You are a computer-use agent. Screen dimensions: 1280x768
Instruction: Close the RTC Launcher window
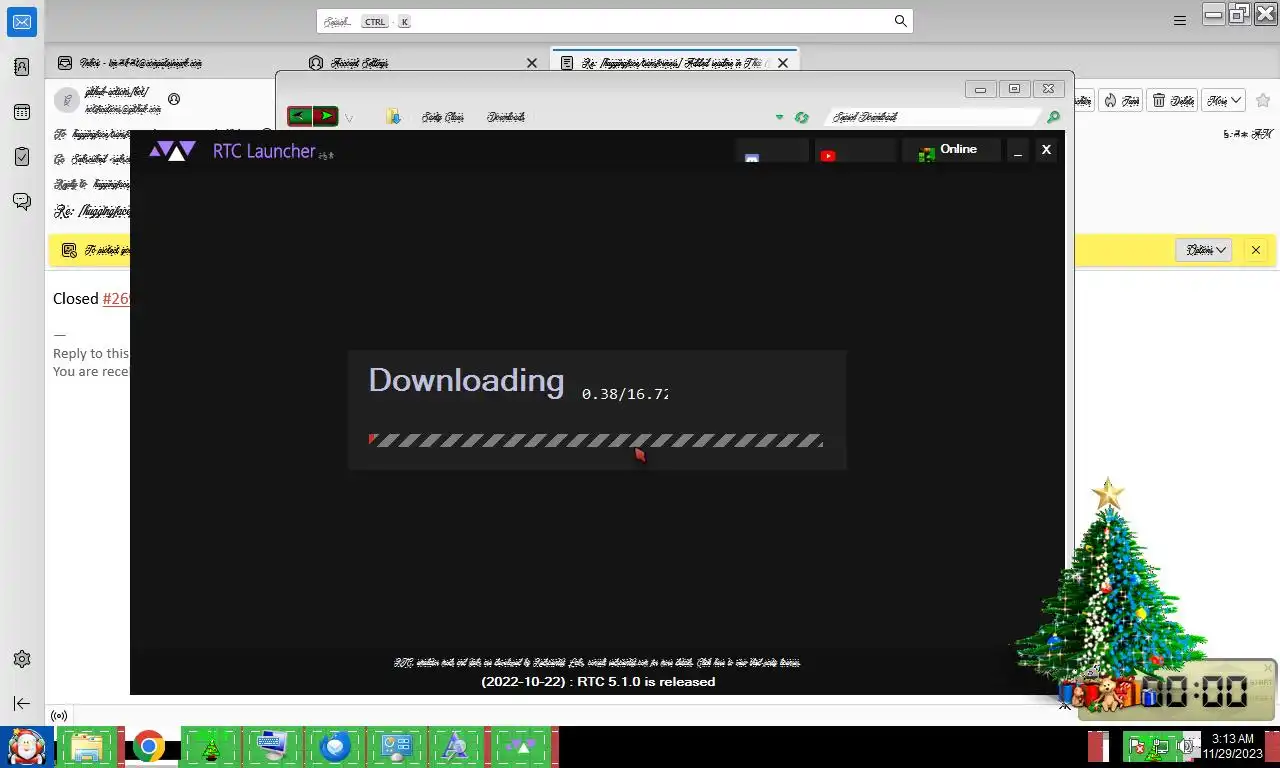point(1046,150)
